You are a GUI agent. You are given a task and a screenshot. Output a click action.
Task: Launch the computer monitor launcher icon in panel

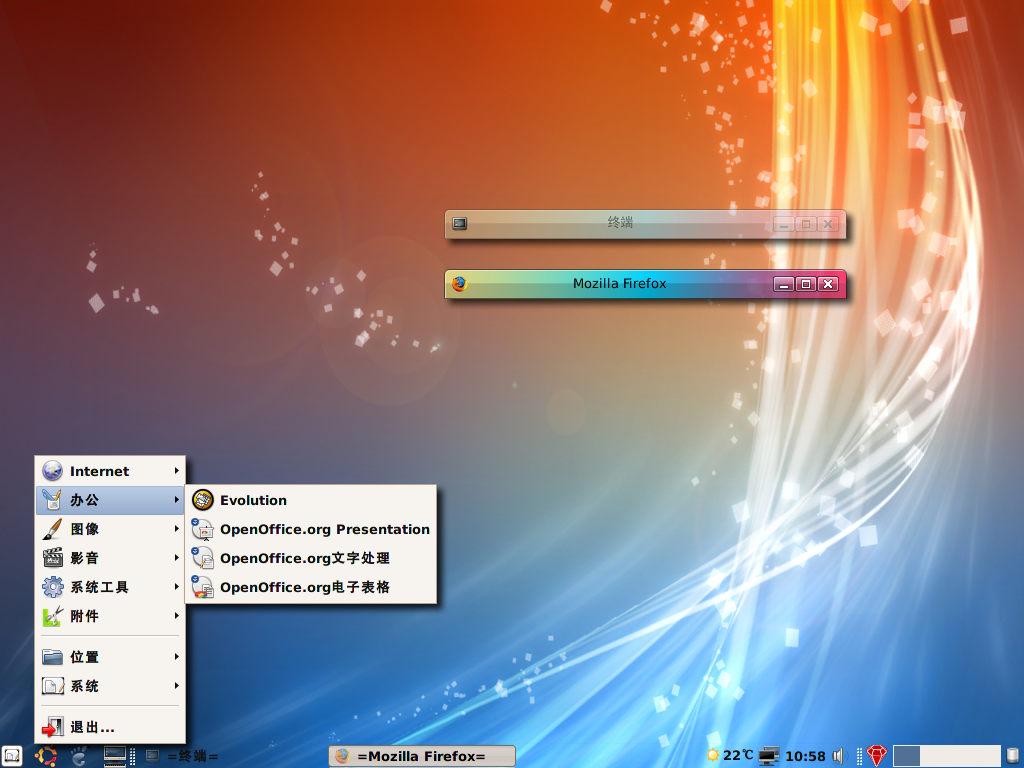115,756
